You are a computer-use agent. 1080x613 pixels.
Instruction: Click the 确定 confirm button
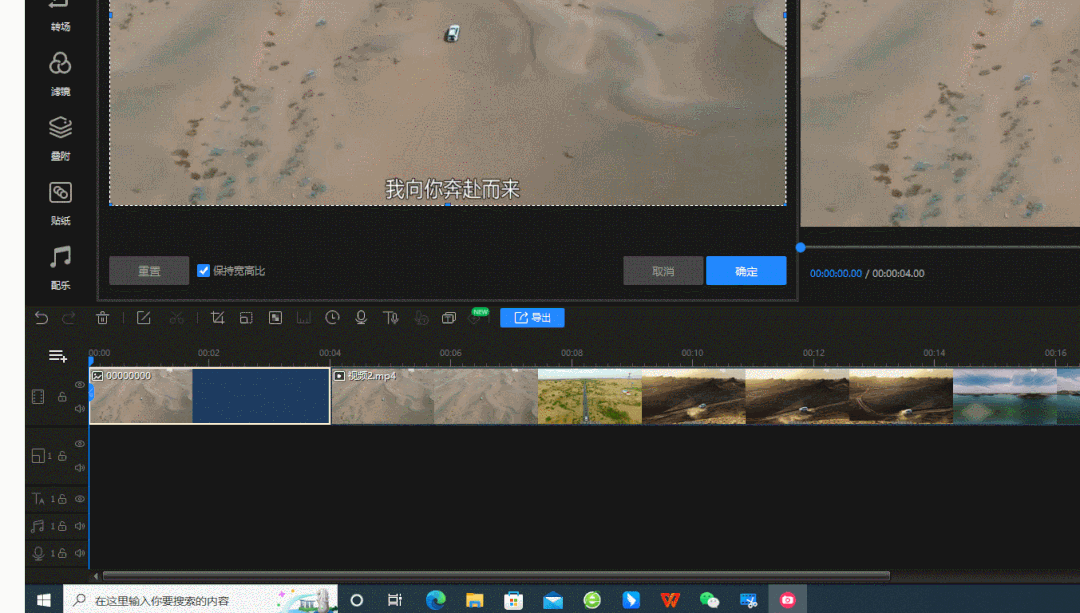(x=746, y=270)
